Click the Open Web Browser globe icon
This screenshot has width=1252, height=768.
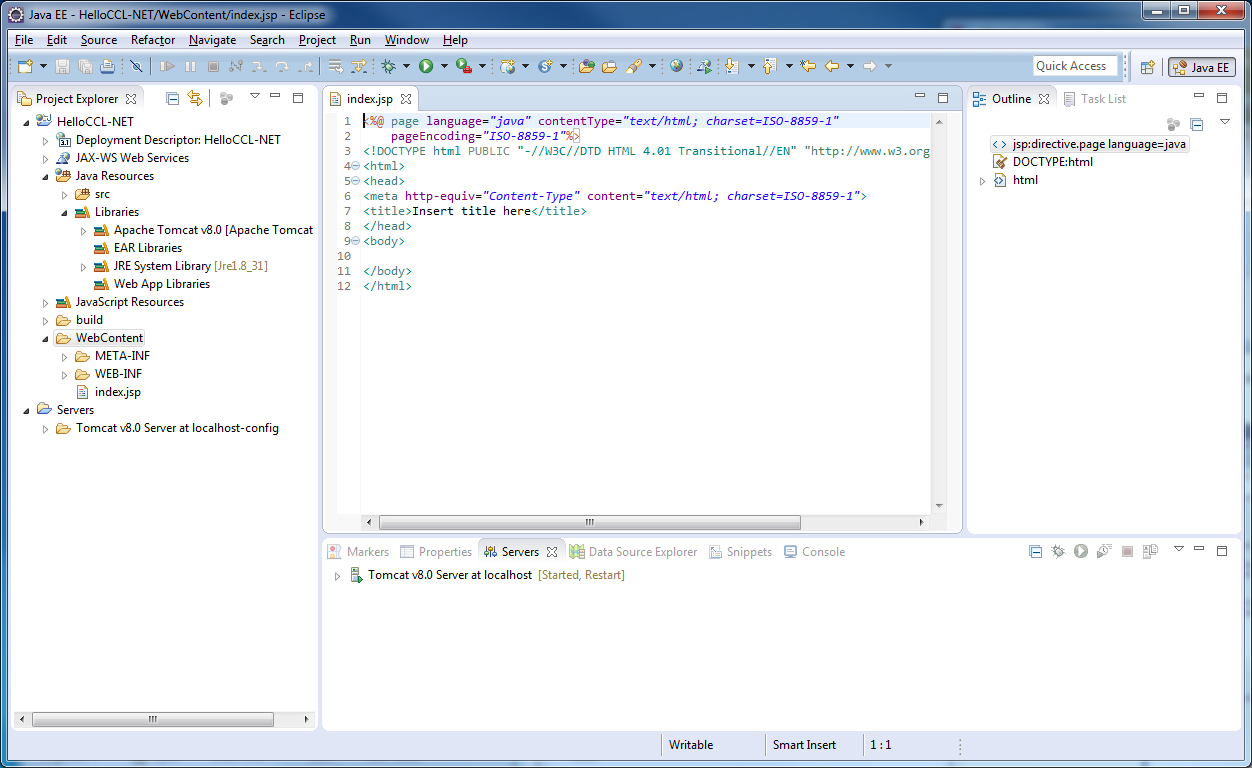tap(677, 66)
